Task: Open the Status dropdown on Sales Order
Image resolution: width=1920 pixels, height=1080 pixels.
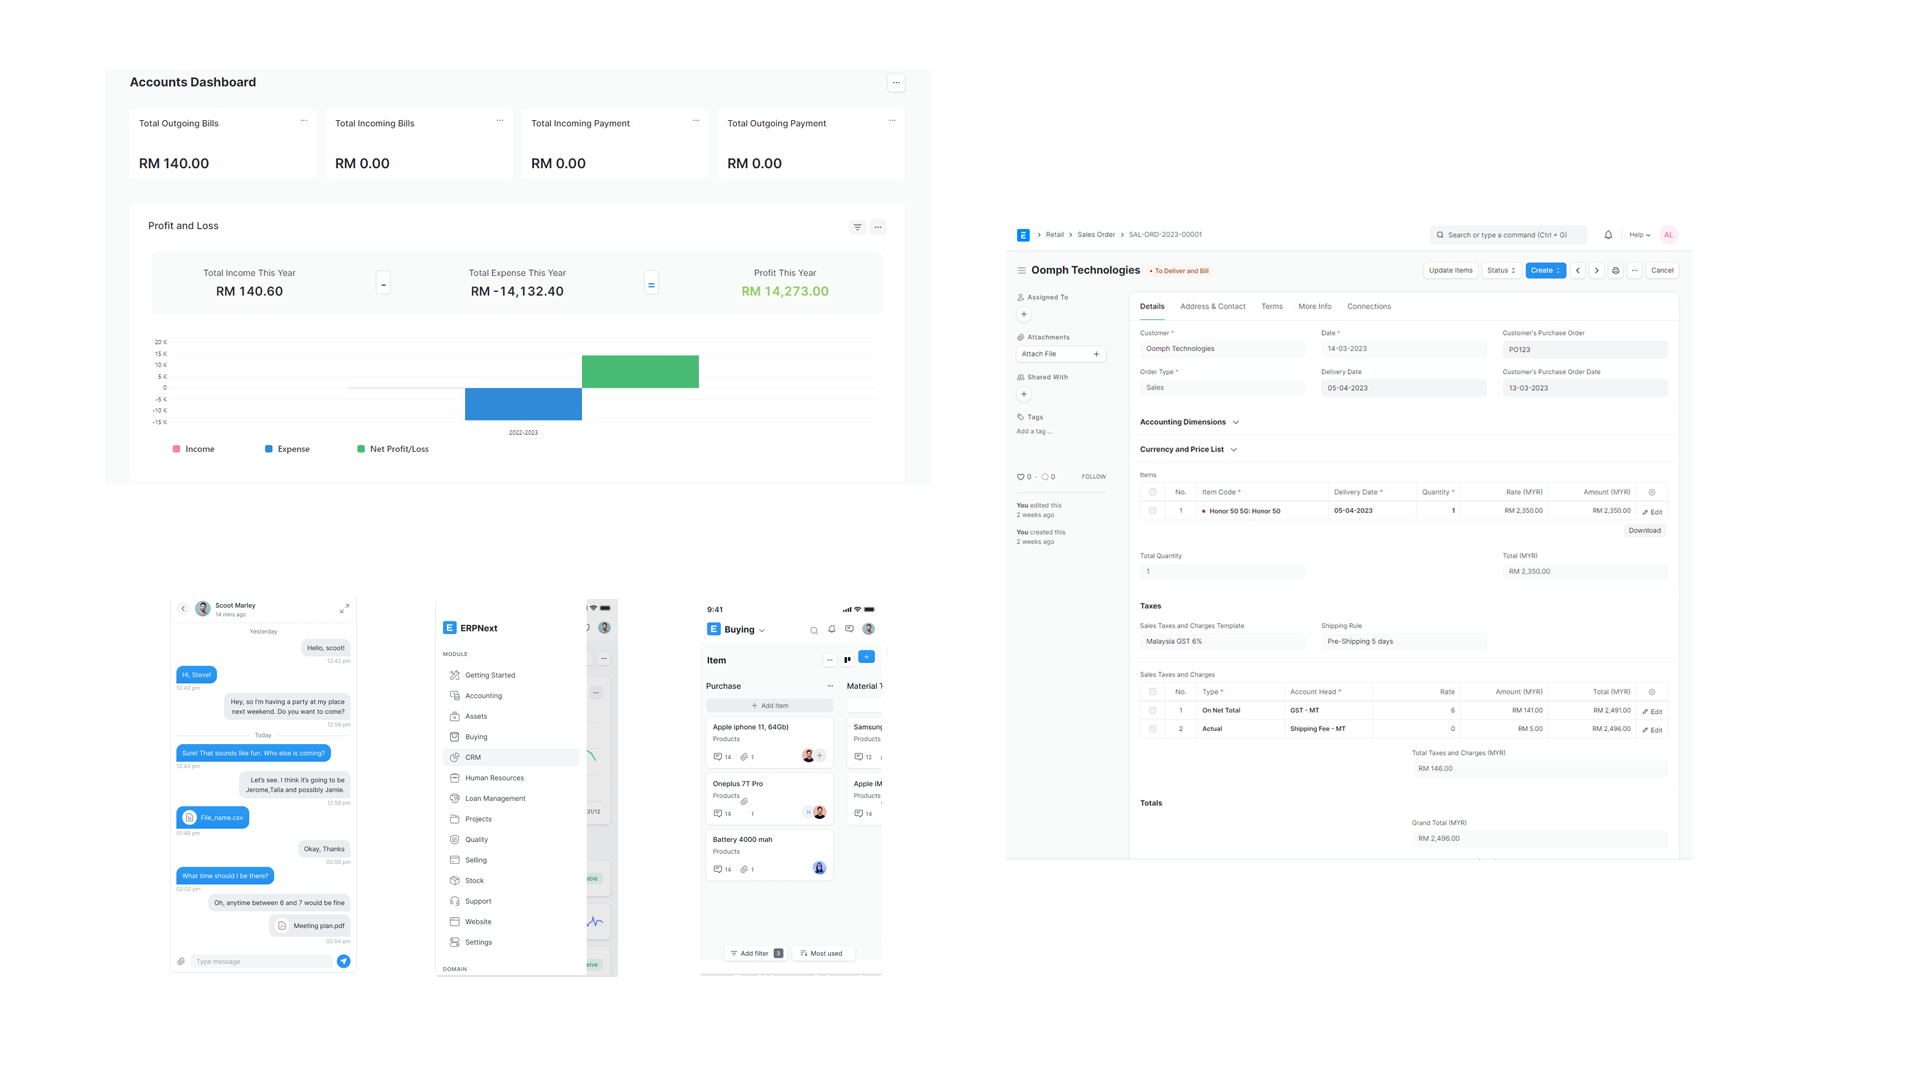Action: click(x=1500, y=271)
